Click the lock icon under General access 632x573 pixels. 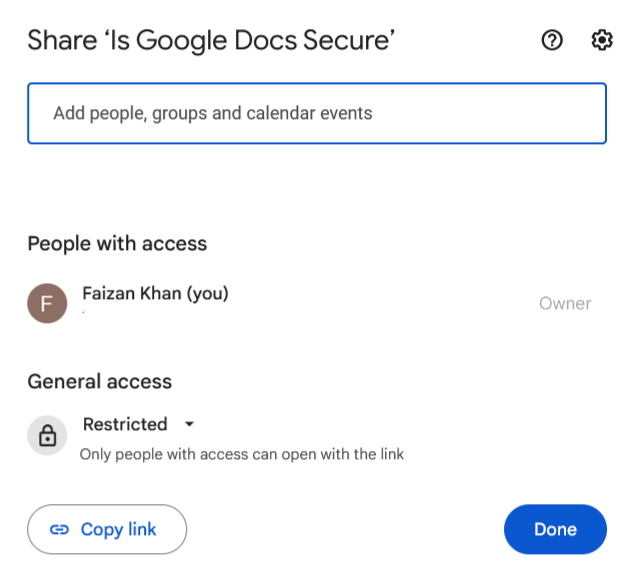click(x=47, y=435)
